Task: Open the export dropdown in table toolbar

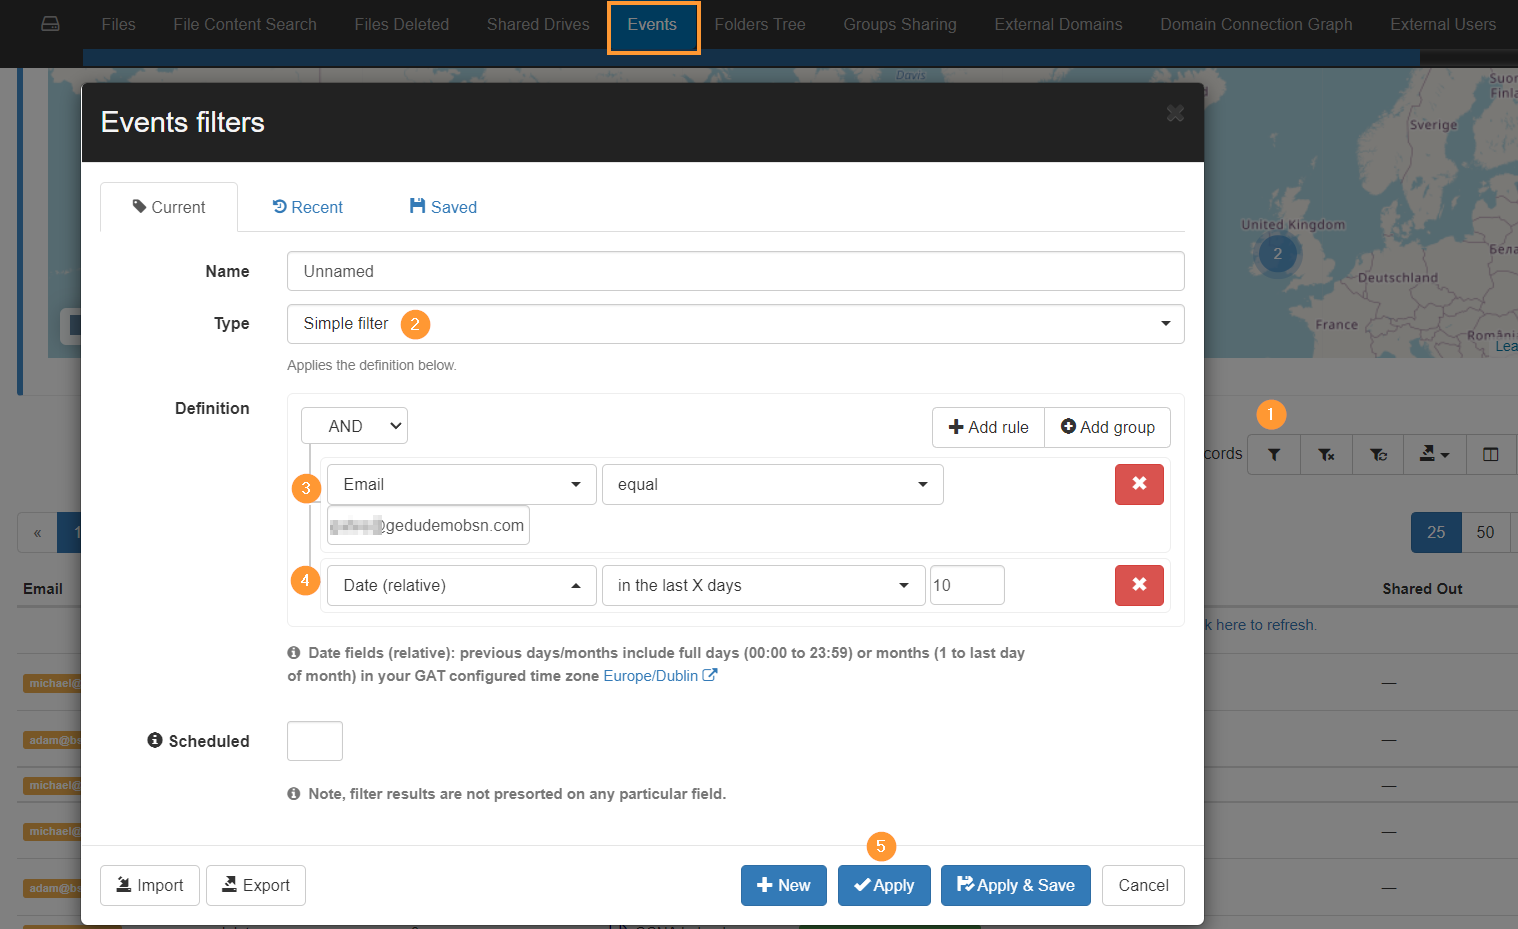Action: pyautogui.click(x=1434, y=454)
